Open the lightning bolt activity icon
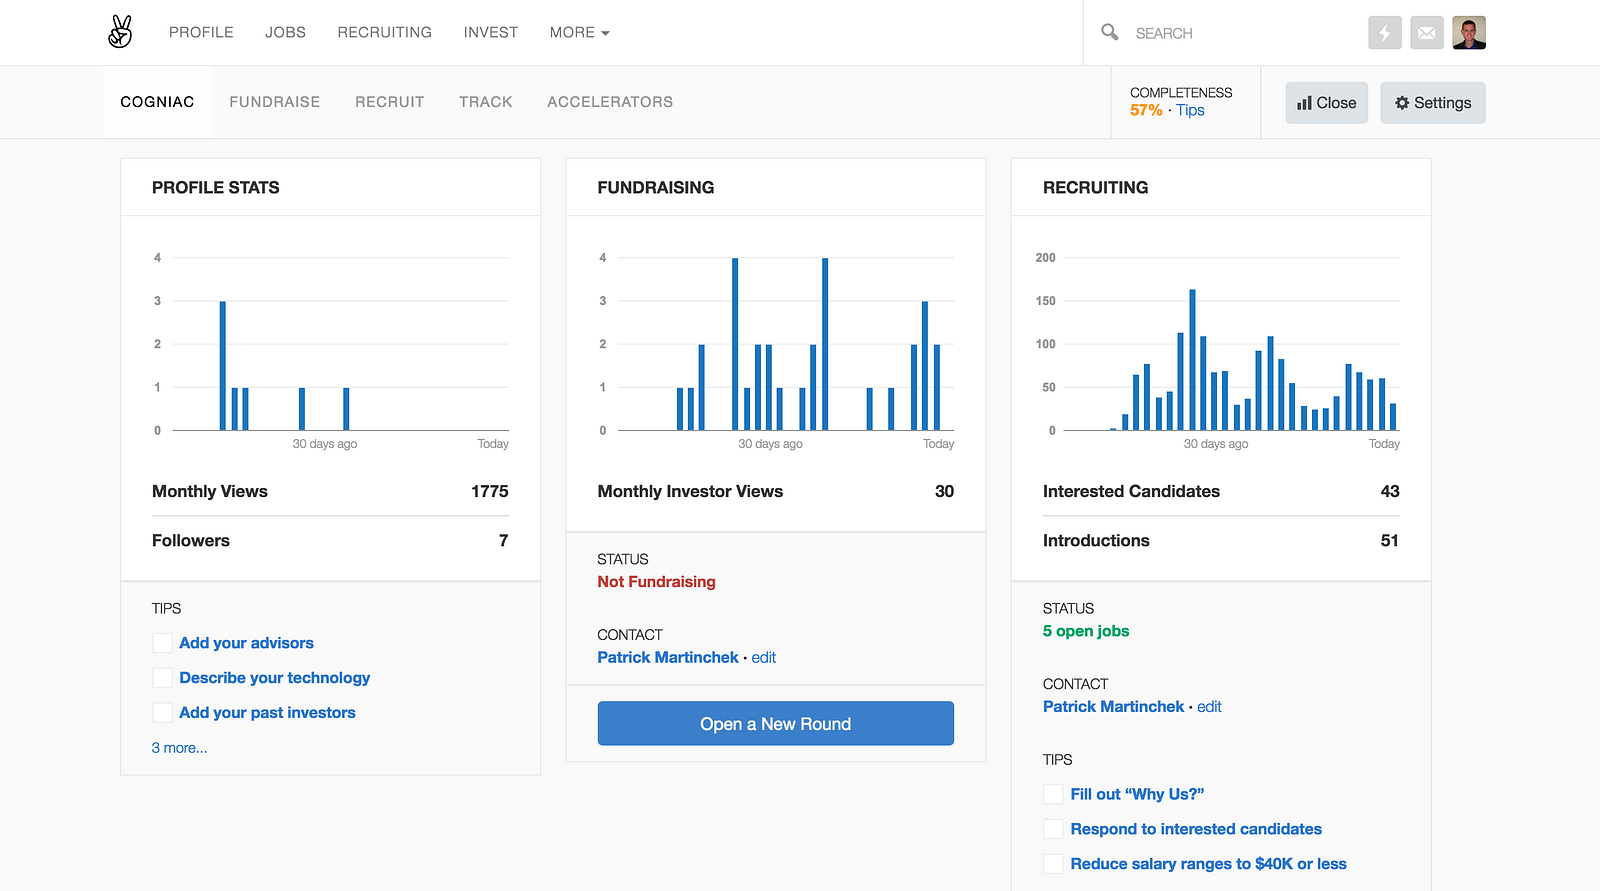 pyautogui.click(x=1385, y=33)
